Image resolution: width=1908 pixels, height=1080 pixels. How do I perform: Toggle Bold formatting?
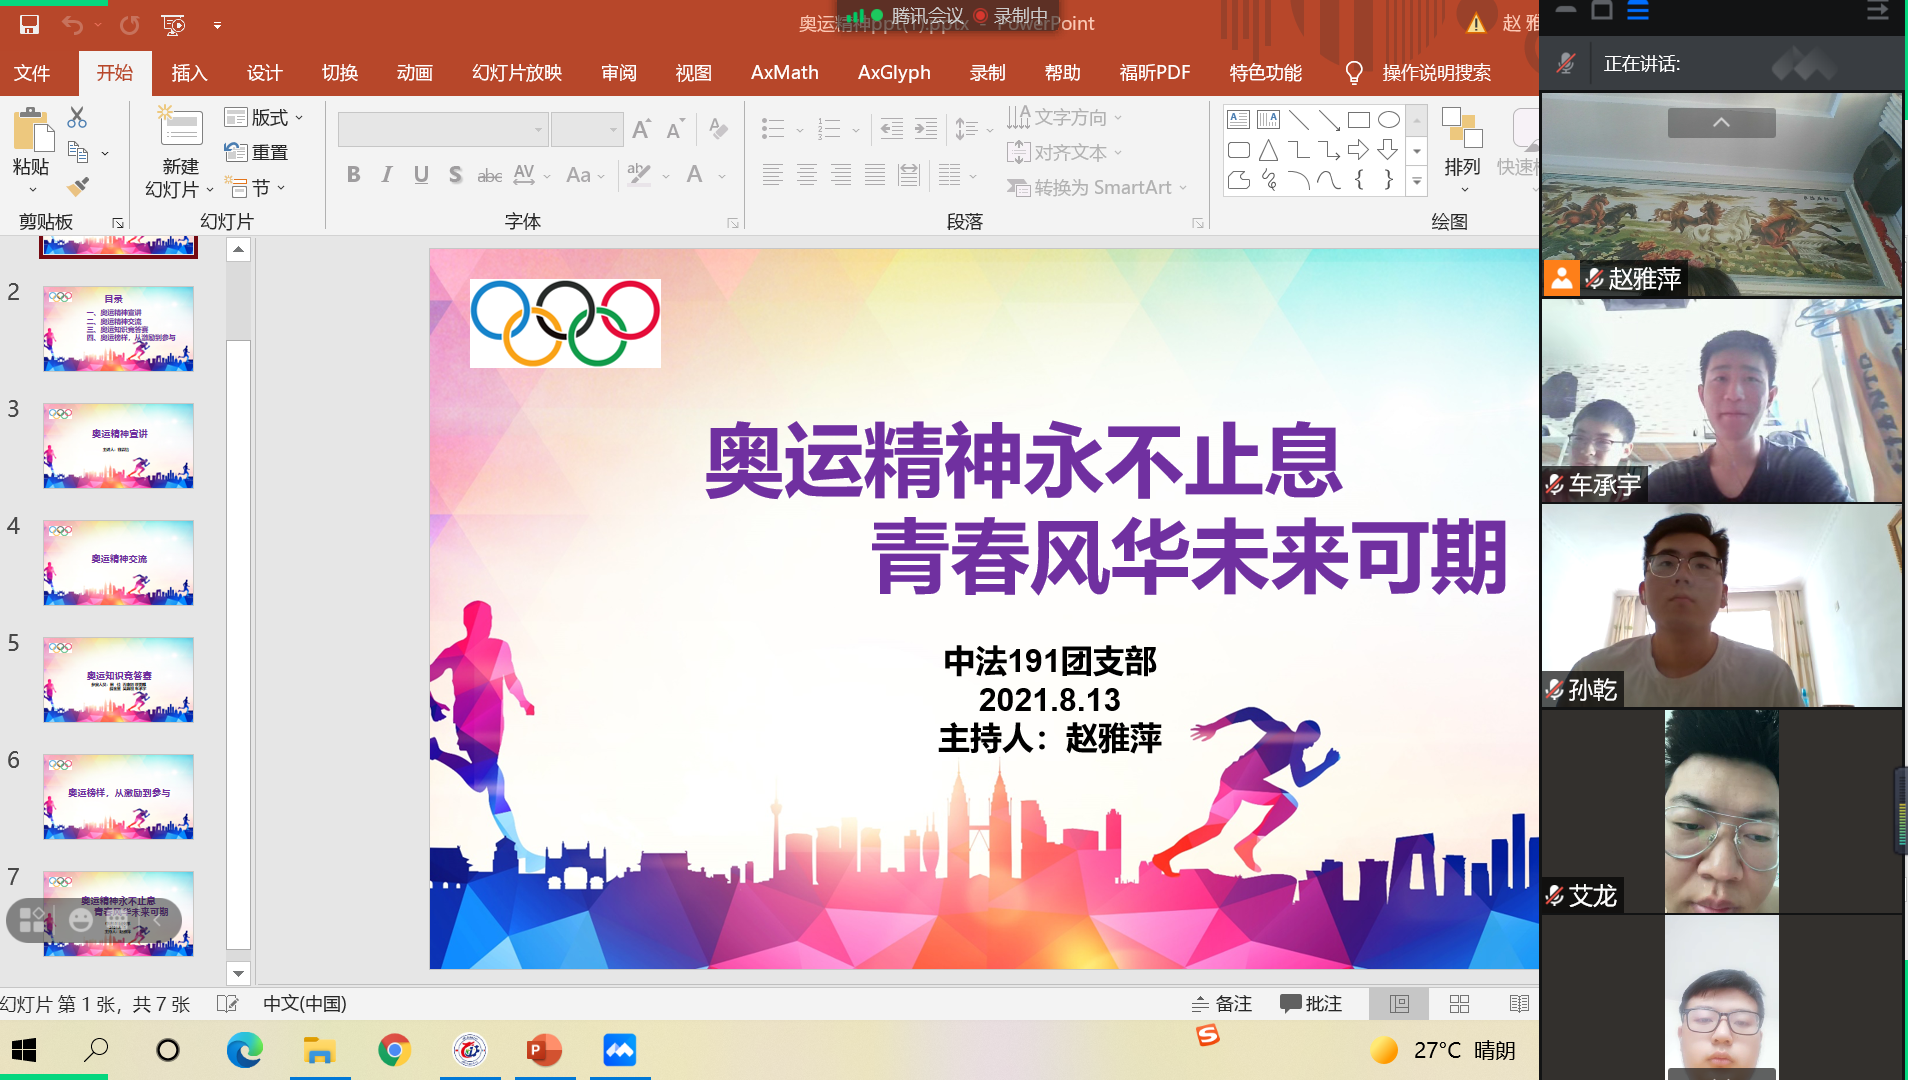[x=353, y=175]
